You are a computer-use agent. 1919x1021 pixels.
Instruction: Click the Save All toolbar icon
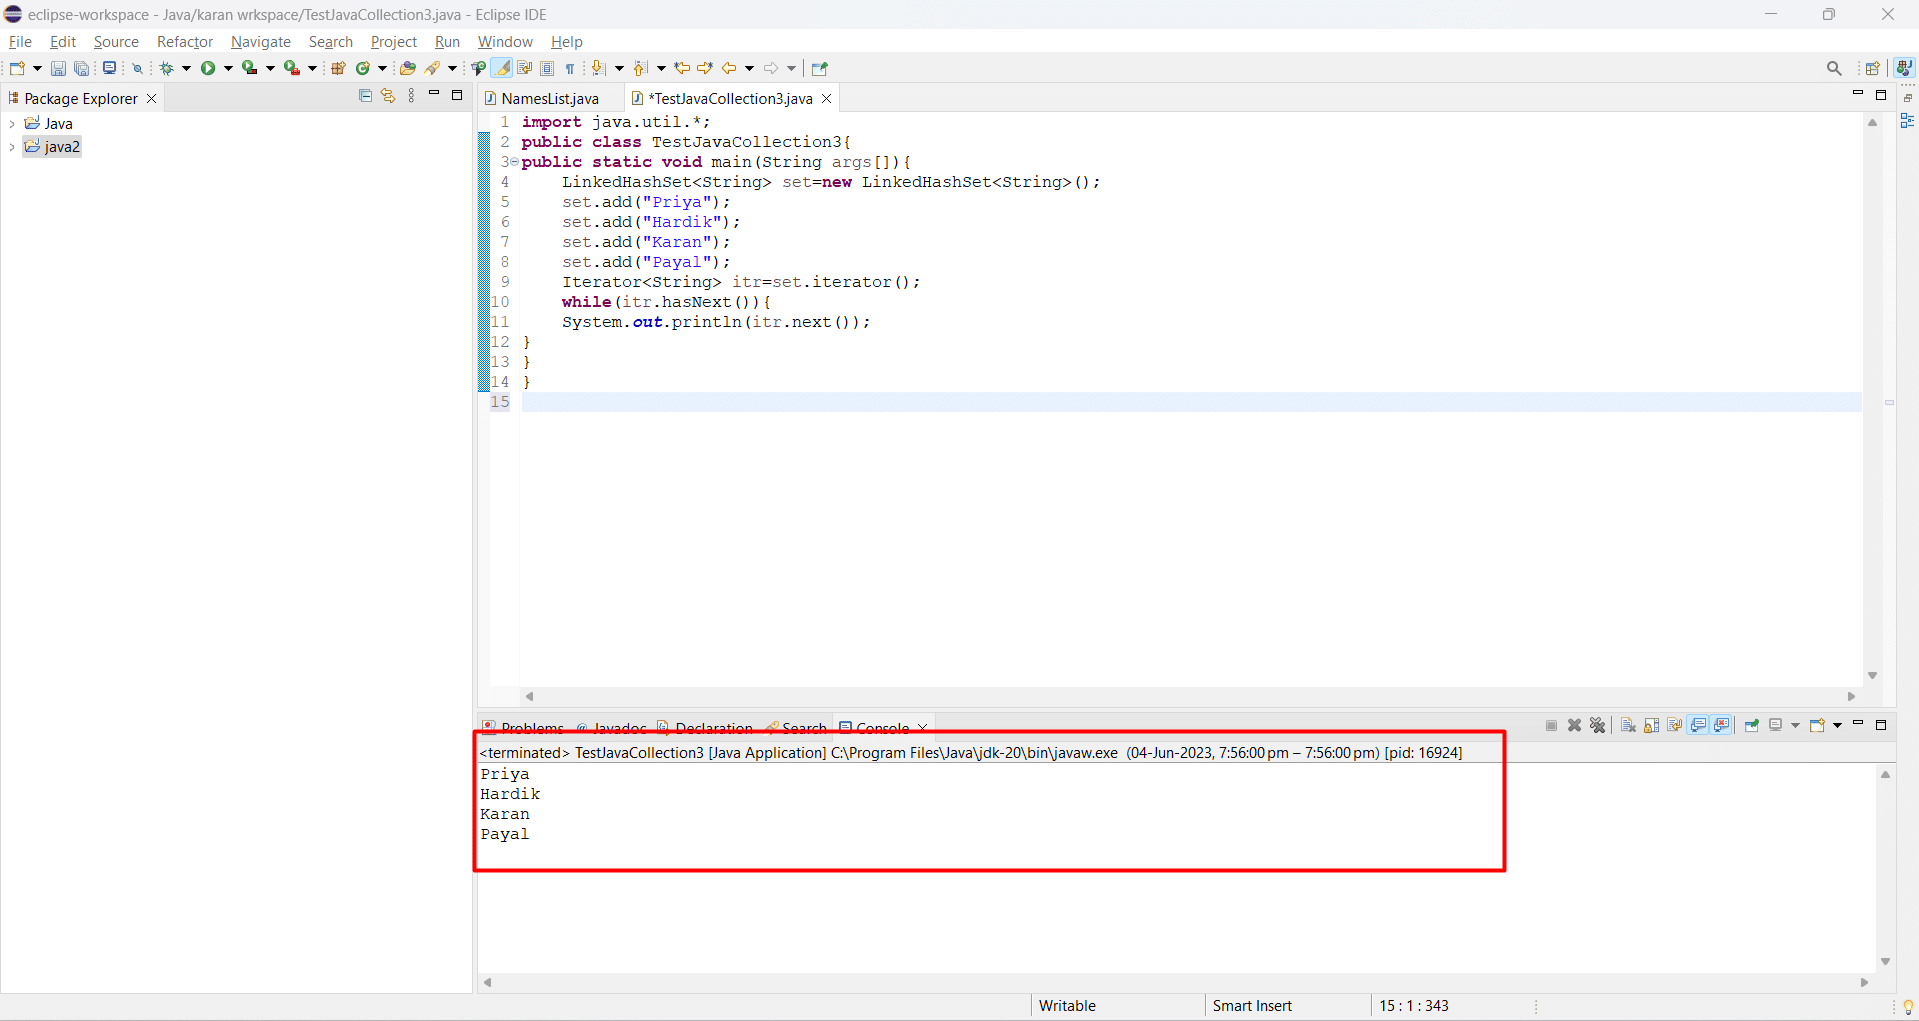click(x=82, y=68)
